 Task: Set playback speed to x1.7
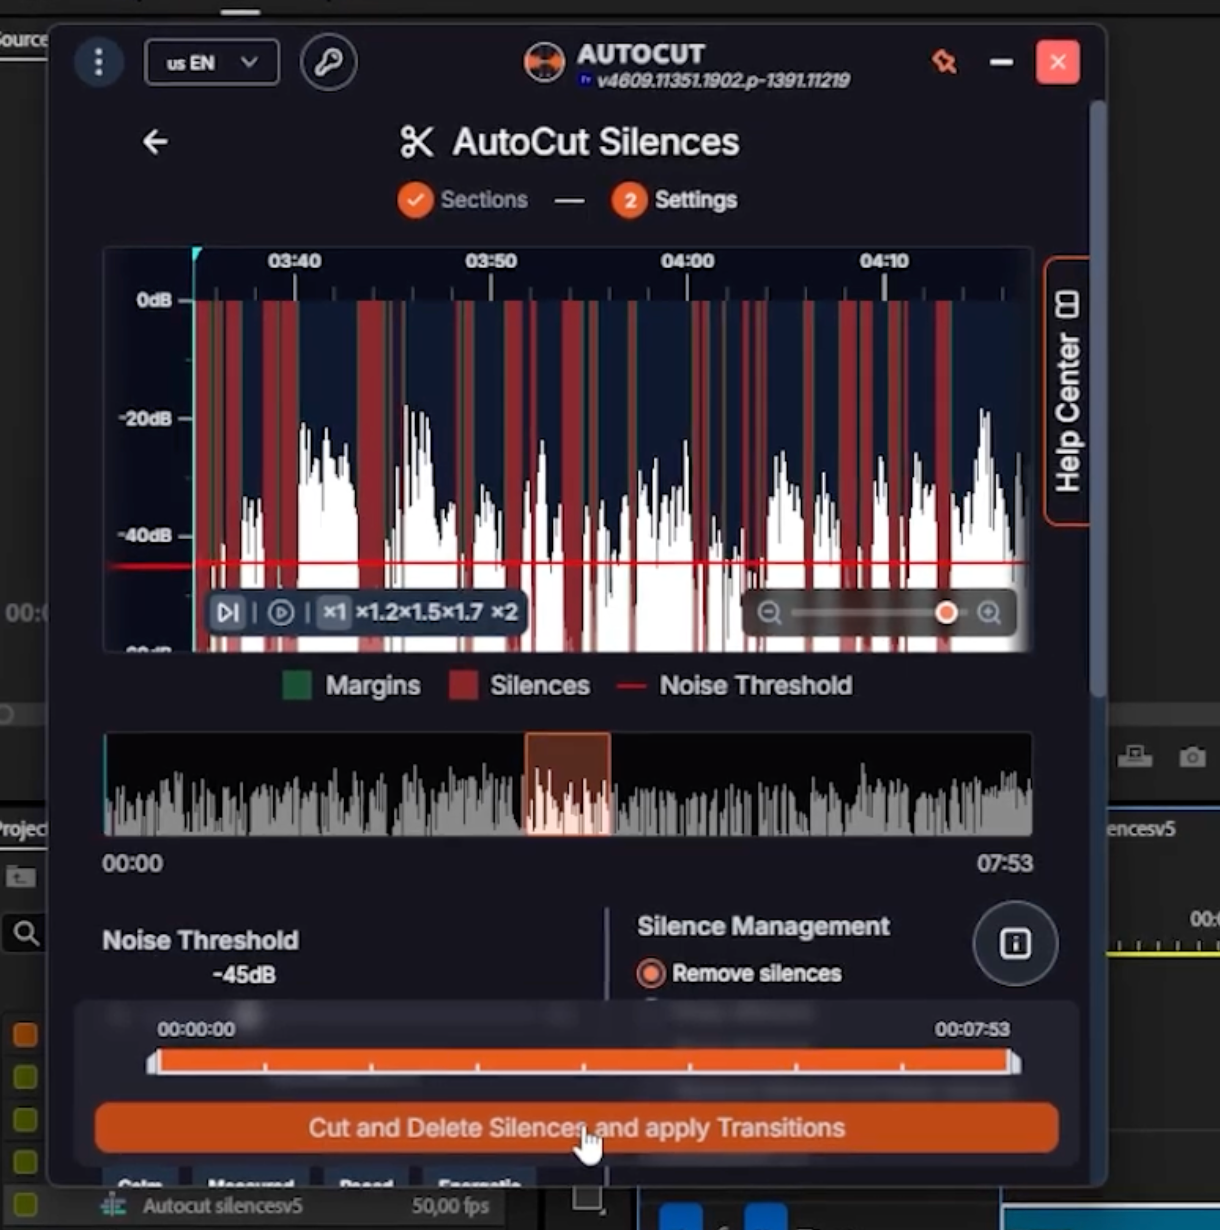[462, 612]
